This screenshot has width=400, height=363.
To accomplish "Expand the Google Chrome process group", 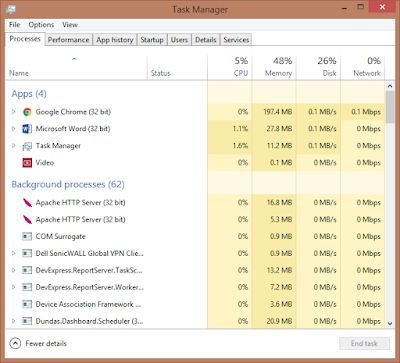I will [x=14, y=112].
